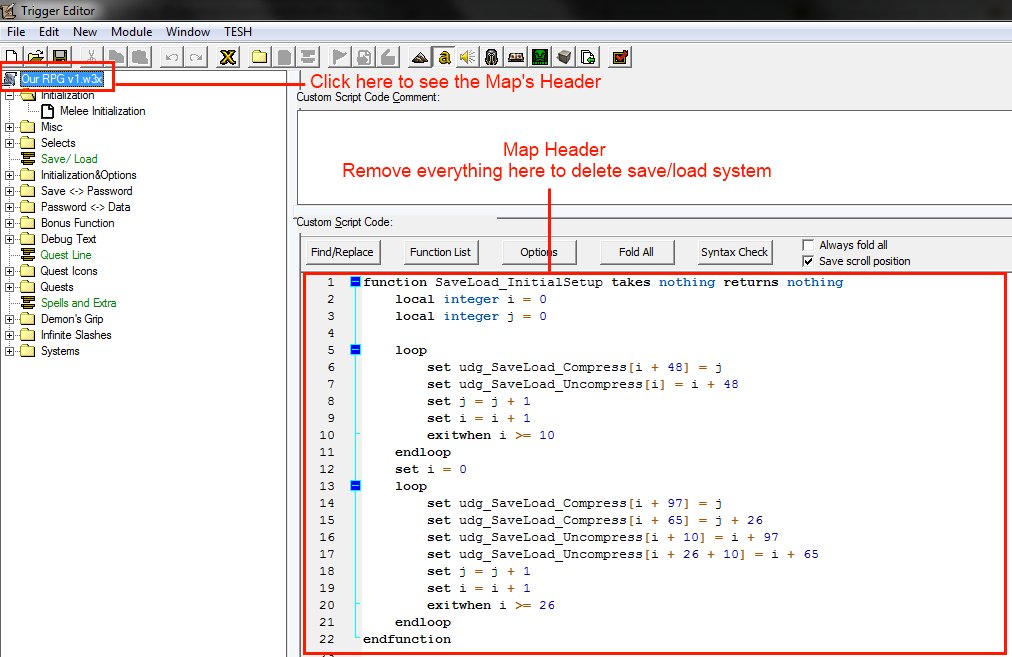Expand the Bonus Function folder
The image size is (1012, 657).
(x=10, y=223)
